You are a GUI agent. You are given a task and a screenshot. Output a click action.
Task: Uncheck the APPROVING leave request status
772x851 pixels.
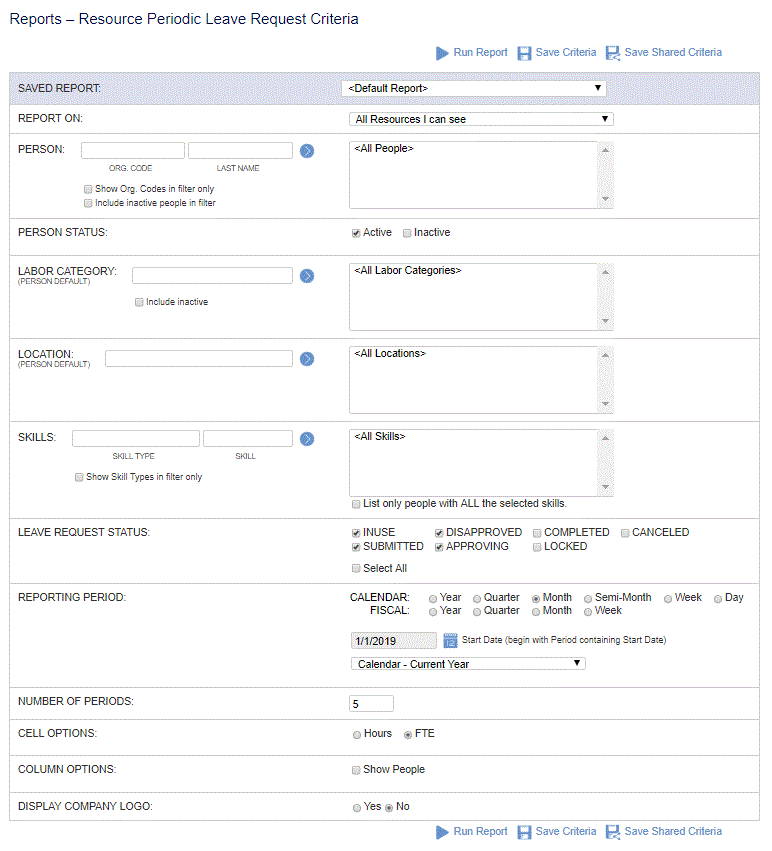tap(439, 547)
